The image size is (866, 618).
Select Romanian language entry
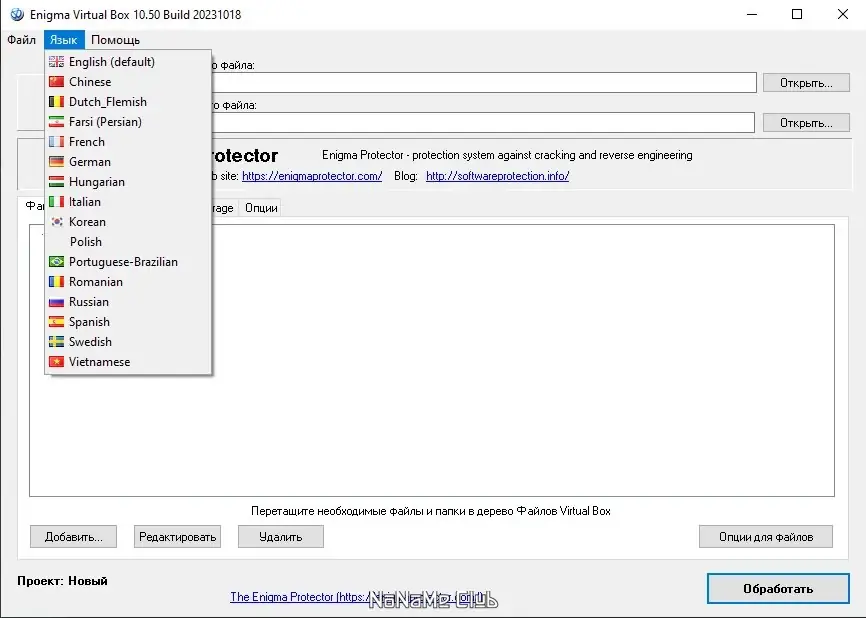128,282
